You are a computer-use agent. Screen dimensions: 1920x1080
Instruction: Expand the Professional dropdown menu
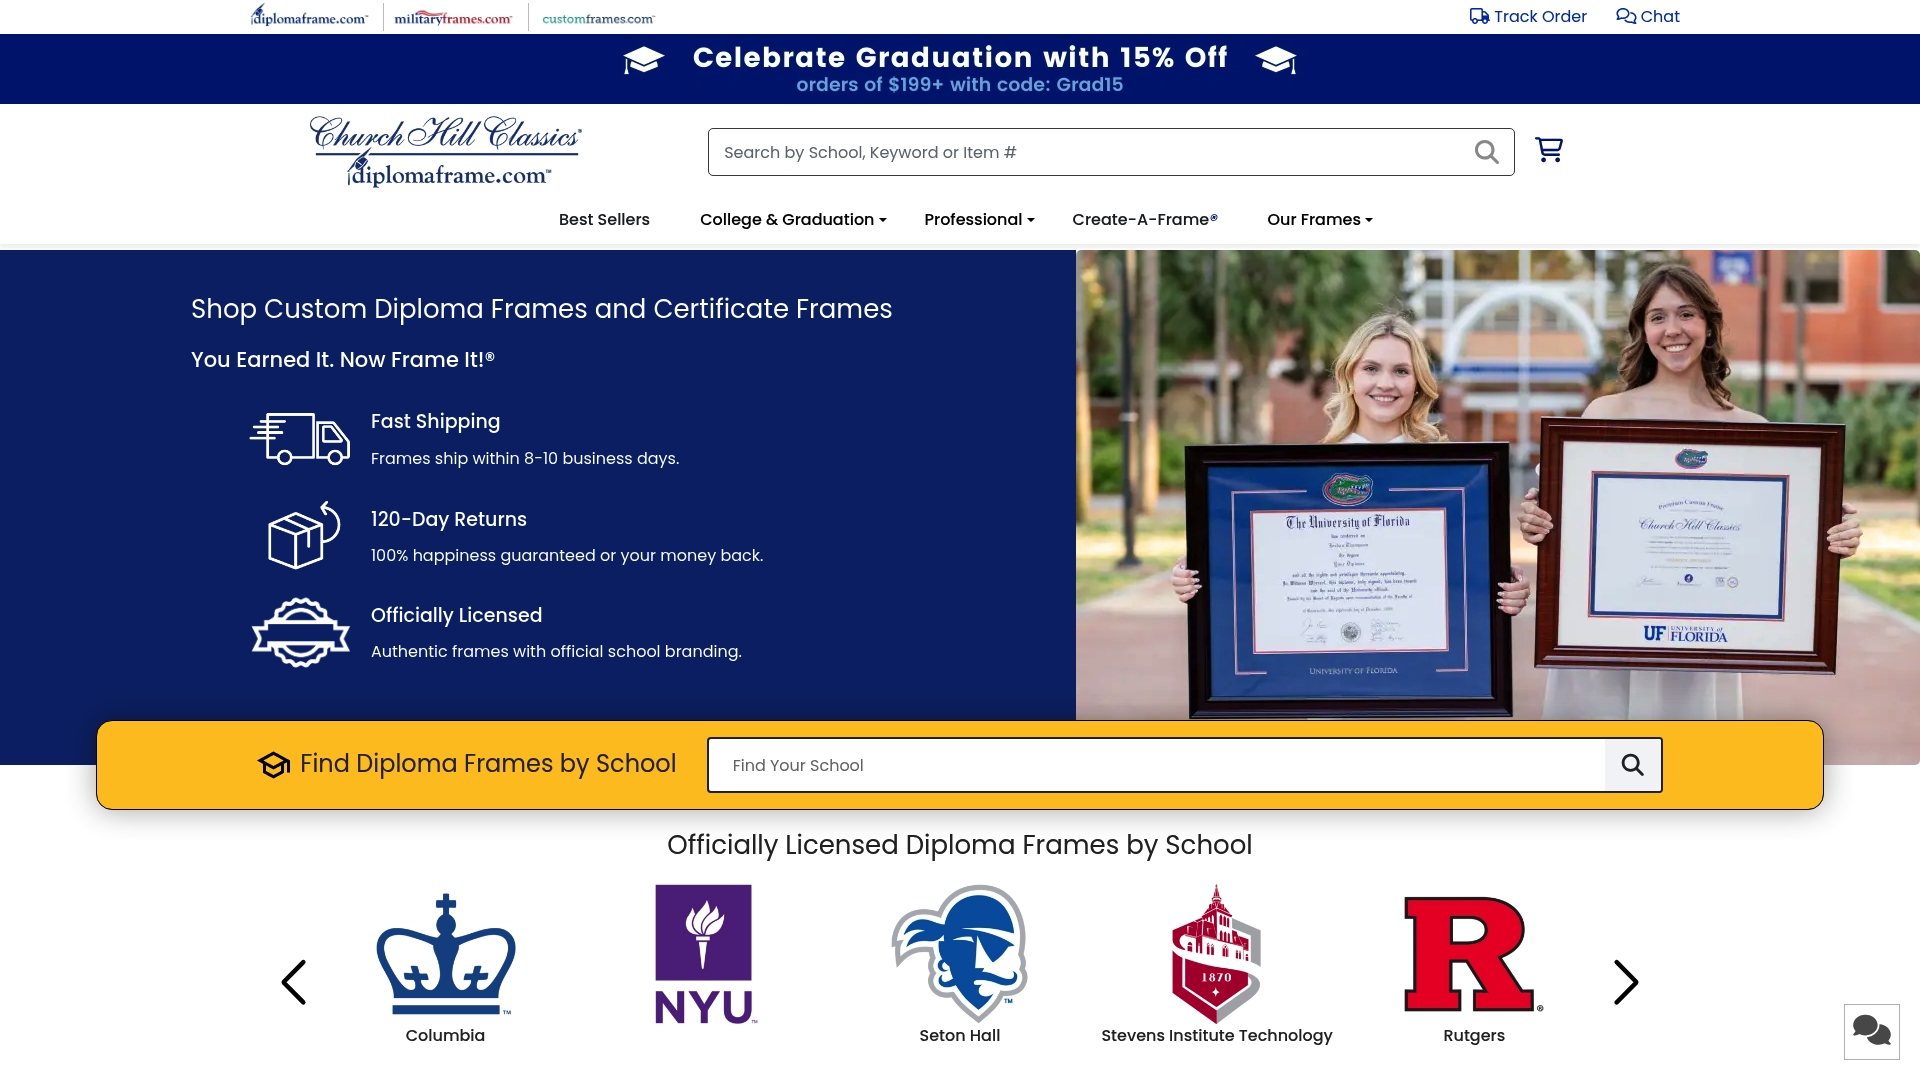pos(979,220)
